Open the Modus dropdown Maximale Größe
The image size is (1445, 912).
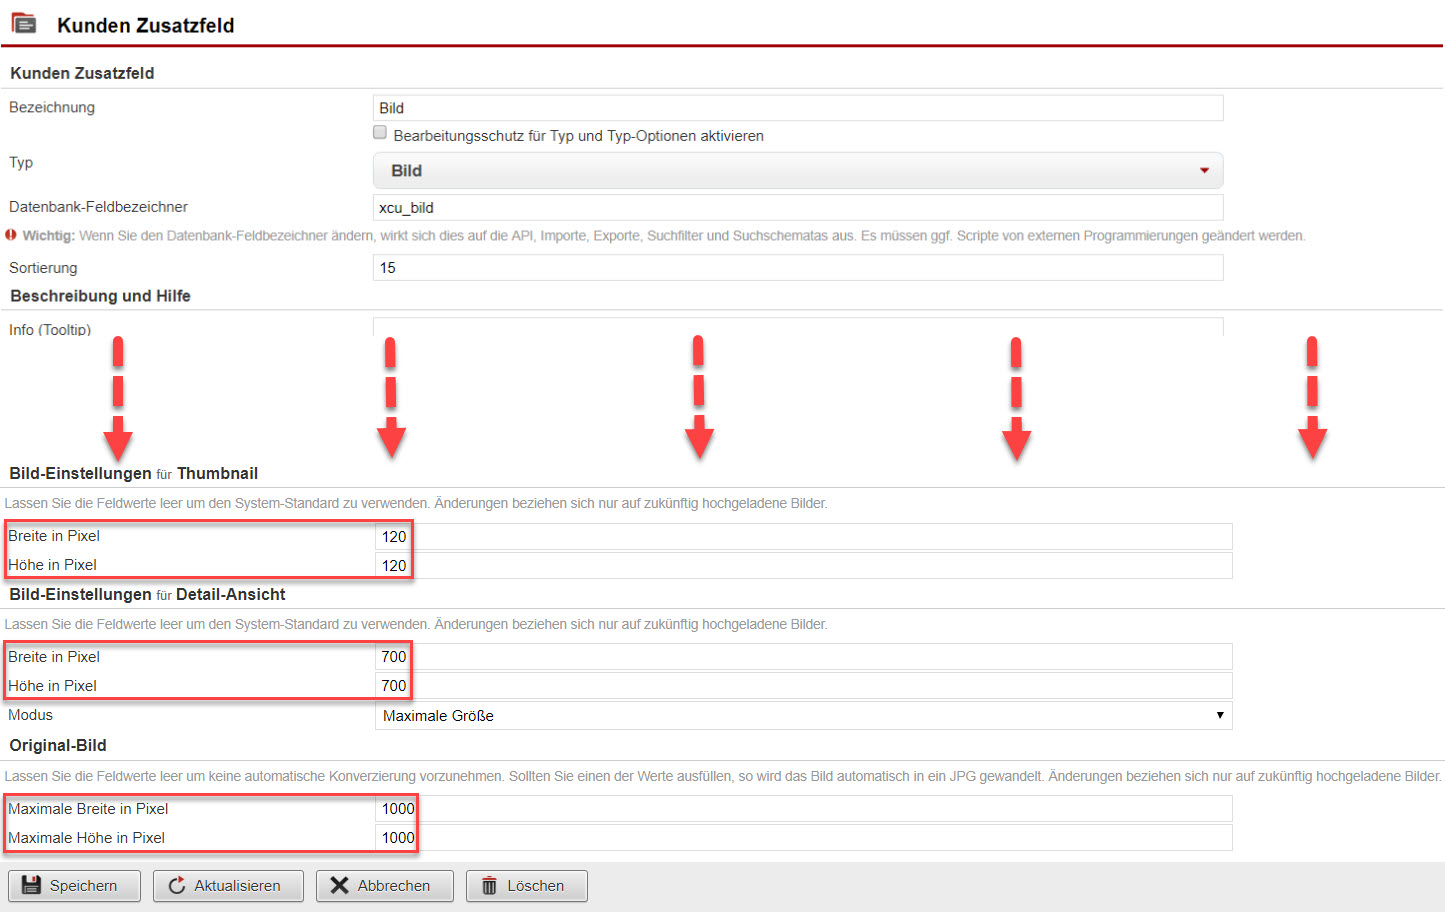click(x=804, y=715)
